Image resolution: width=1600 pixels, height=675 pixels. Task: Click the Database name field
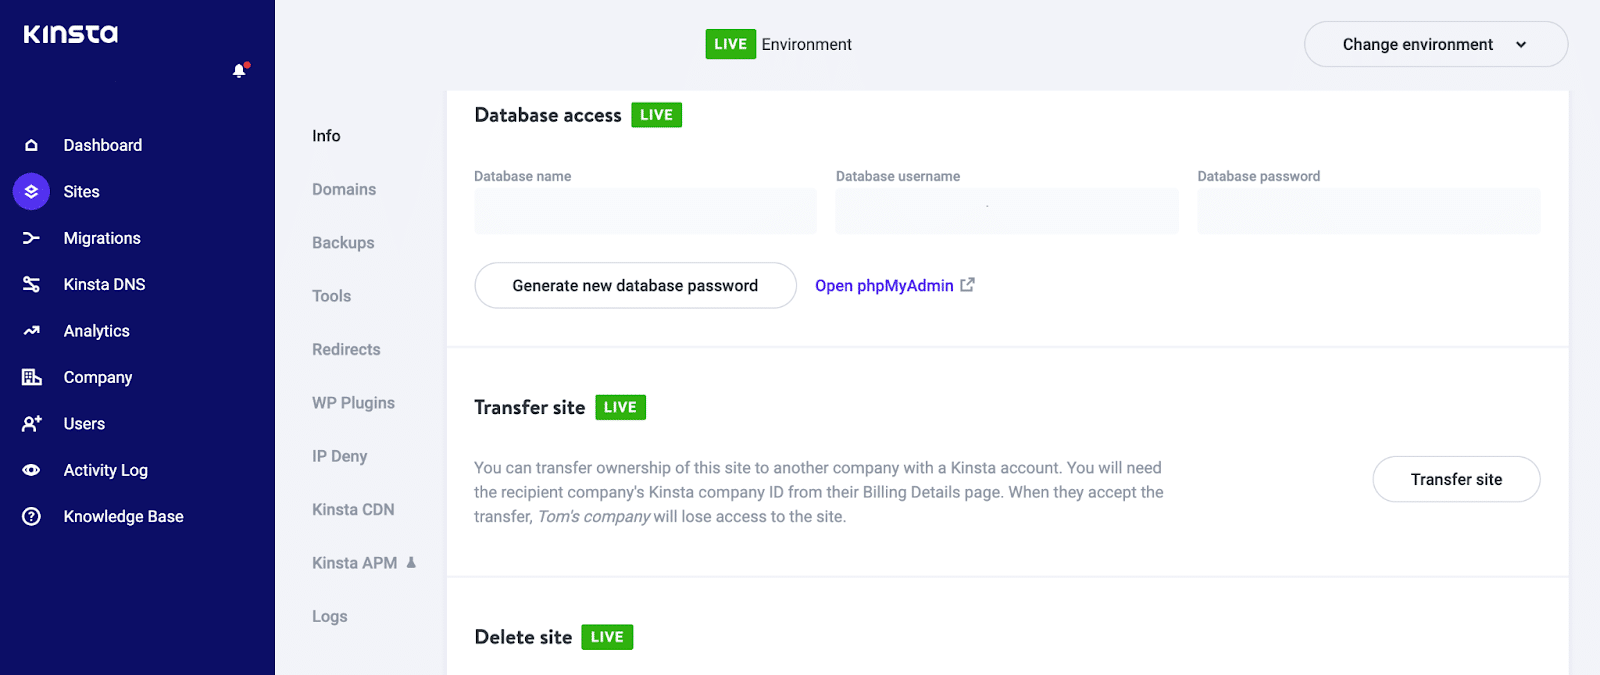click(x=645, y=211)
